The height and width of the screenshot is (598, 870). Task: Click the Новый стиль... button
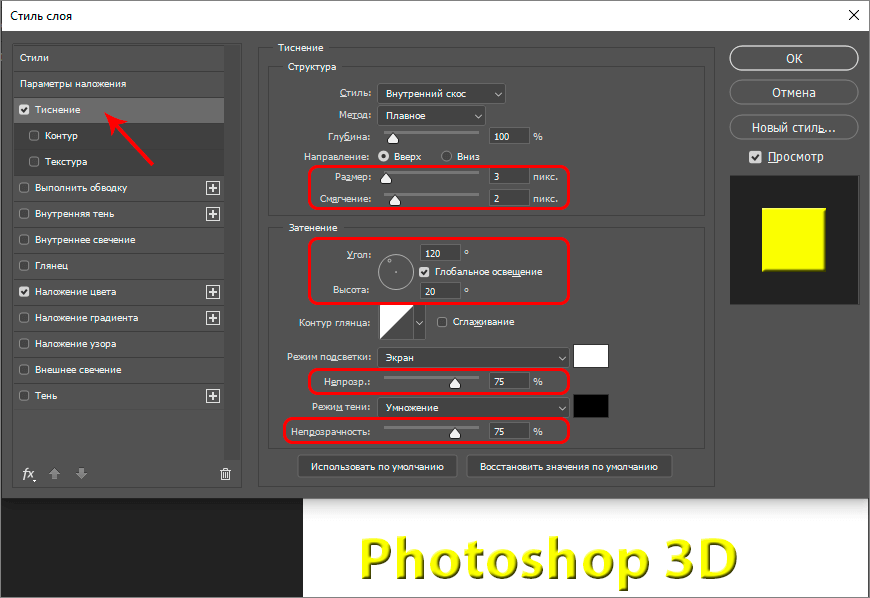793,128
